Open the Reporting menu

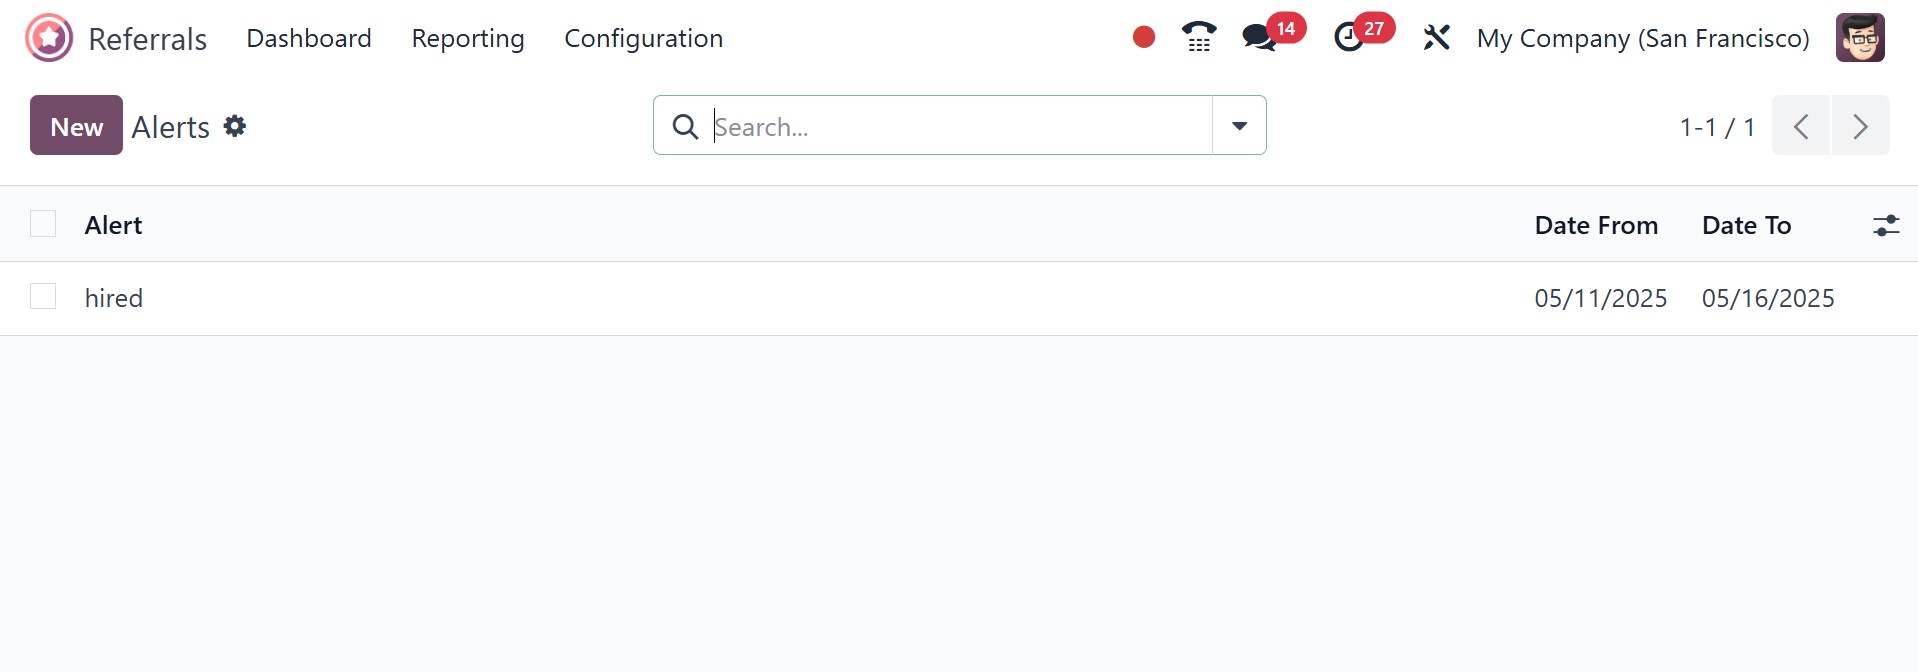[467, 38]
